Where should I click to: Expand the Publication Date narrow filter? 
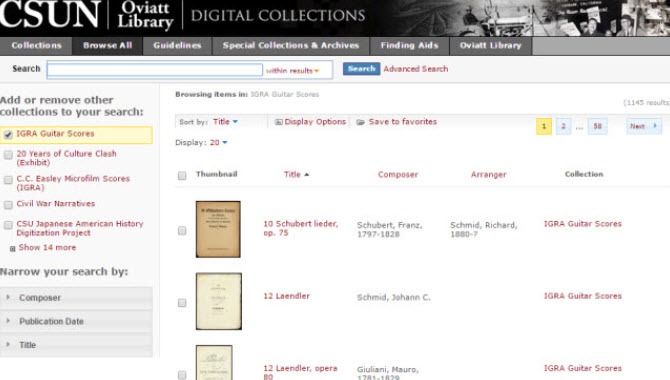coord(76,321)
